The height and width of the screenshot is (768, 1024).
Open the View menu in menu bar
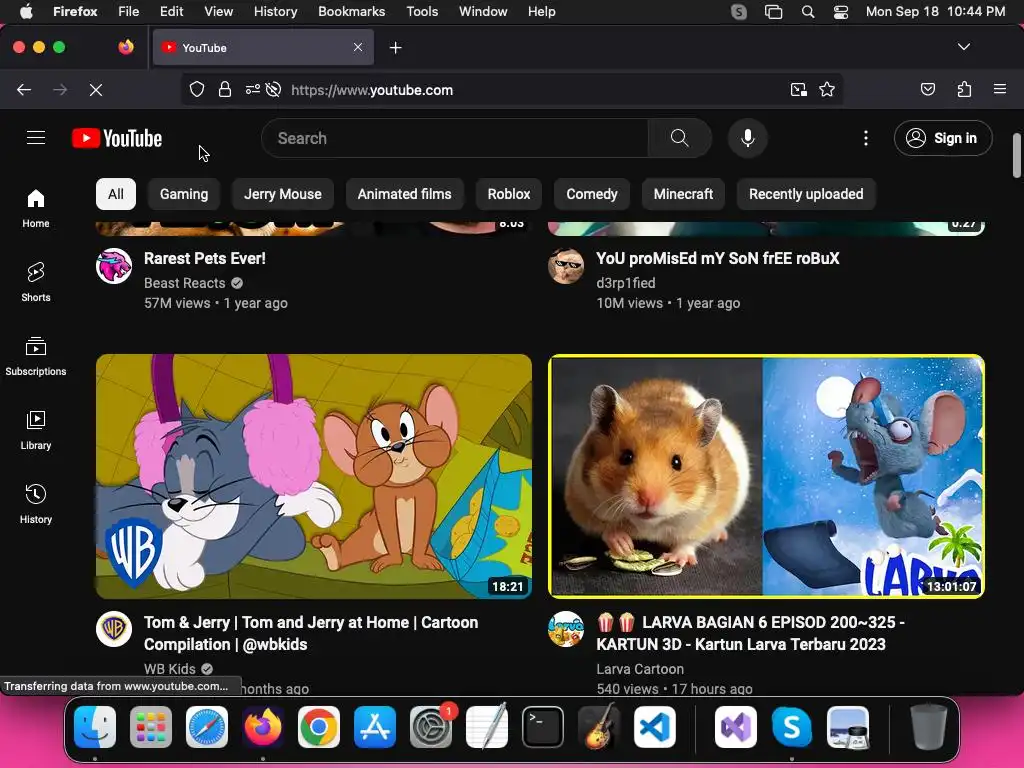click(x=218, y=12)
